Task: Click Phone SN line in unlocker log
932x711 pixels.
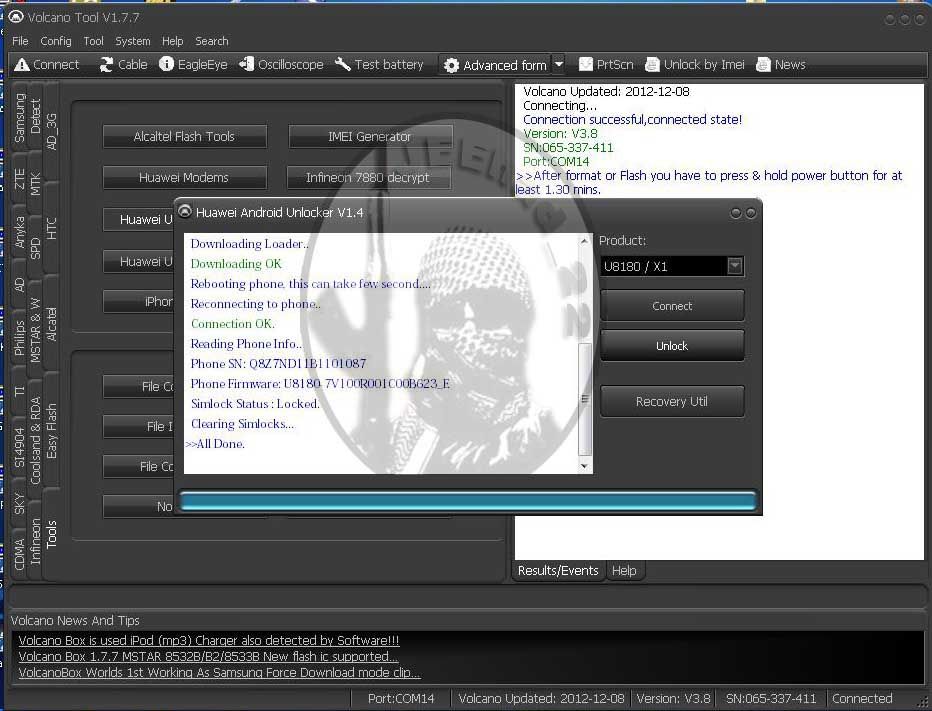Action: point(278,363)
